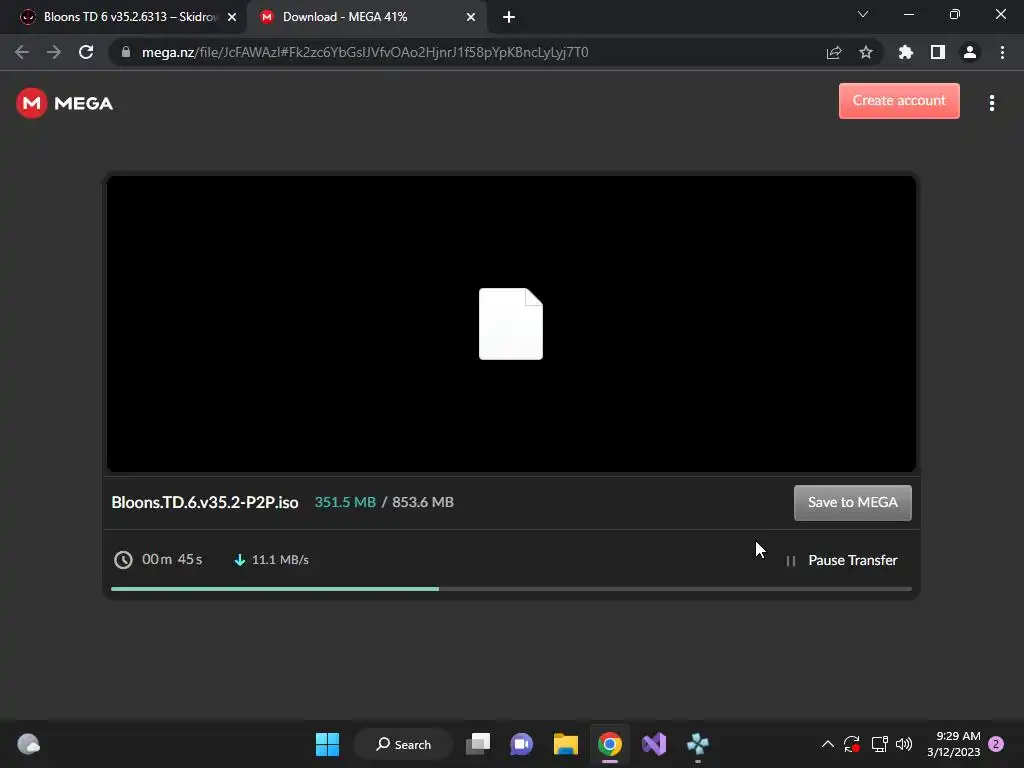Click the taskbar Search box
This screenshot has height=768, width=1024.
tap(403, 744)
